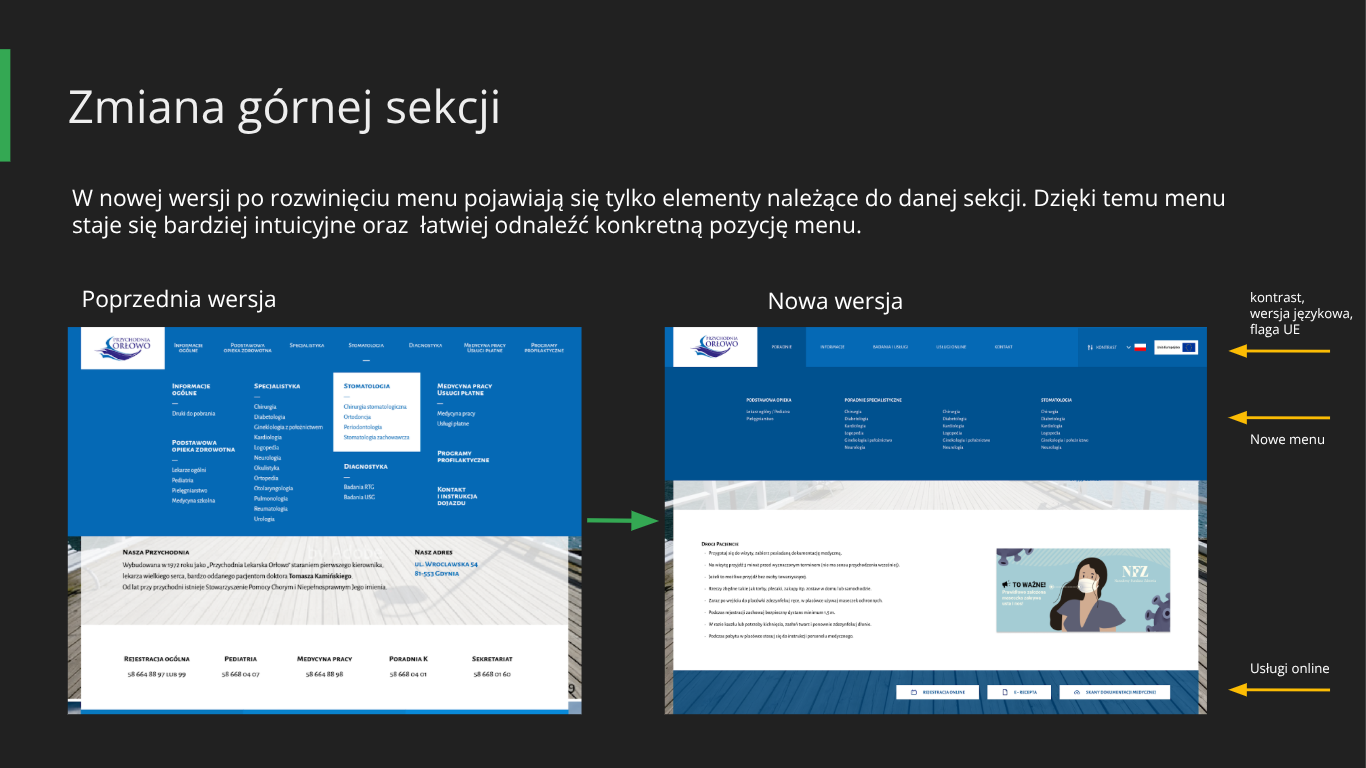The image size is (1366, 768).
Task: Expand the Stomatologia menu in the previous version
Action: [366, 345]
